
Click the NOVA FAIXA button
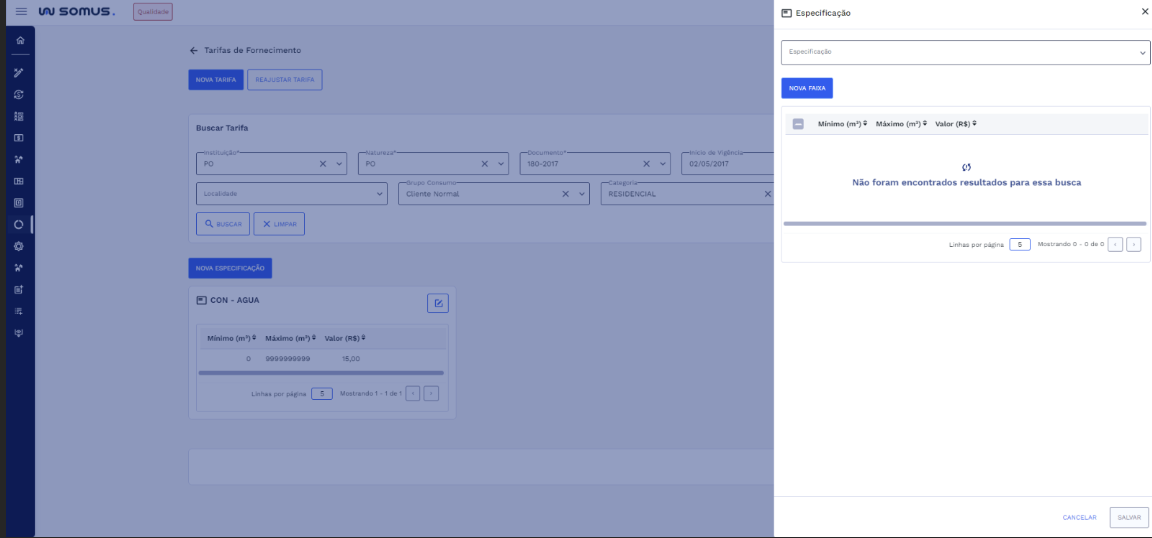click(x=806, y=88)
